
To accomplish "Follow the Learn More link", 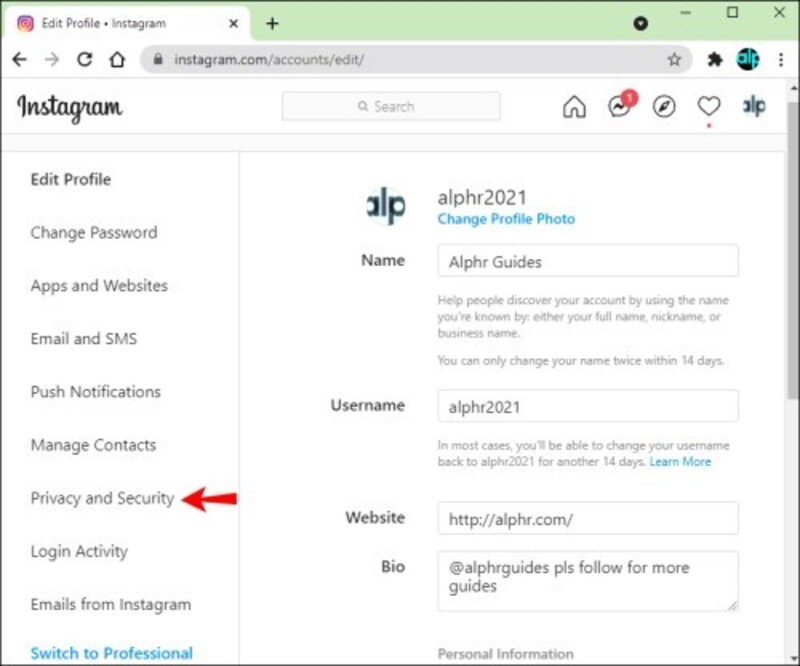I will 680,462.
